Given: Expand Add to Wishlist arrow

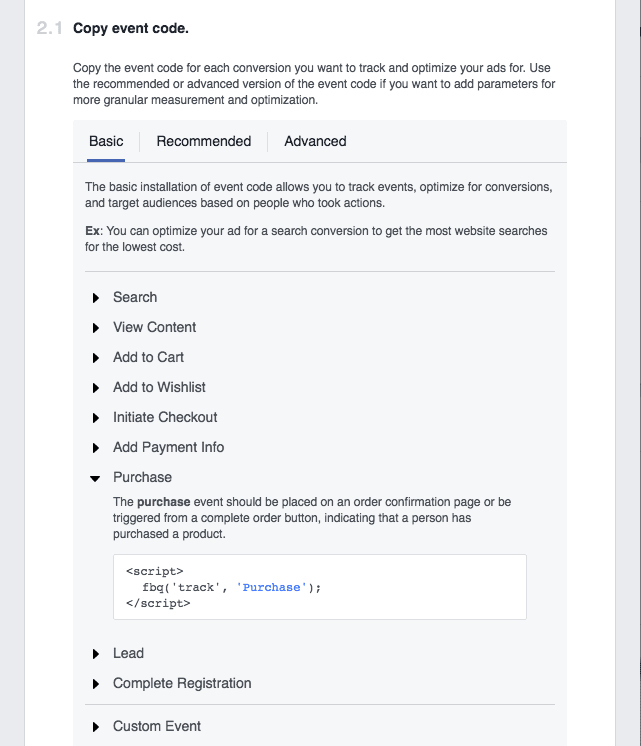Looking at the screenshot, I should pos(96,388).
